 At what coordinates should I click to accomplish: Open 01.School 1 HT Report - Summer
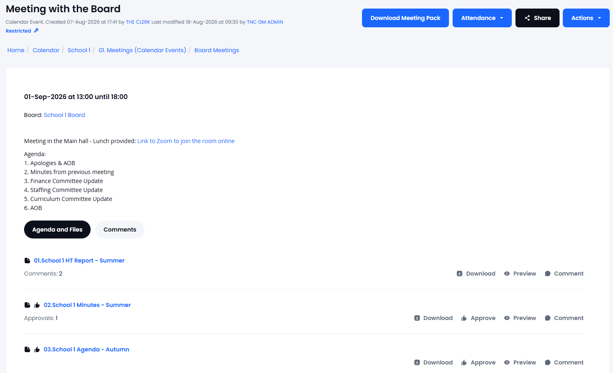point(79,260)
